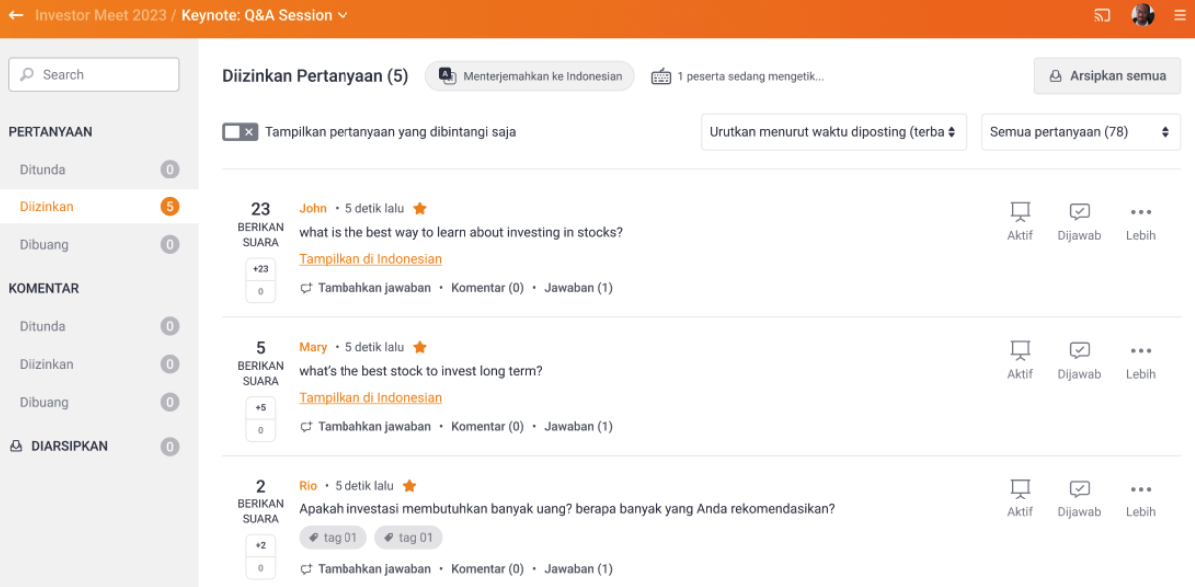
Task: Expand the Keynote: Q&A Session selector
Action: click(x=264, y=15)
